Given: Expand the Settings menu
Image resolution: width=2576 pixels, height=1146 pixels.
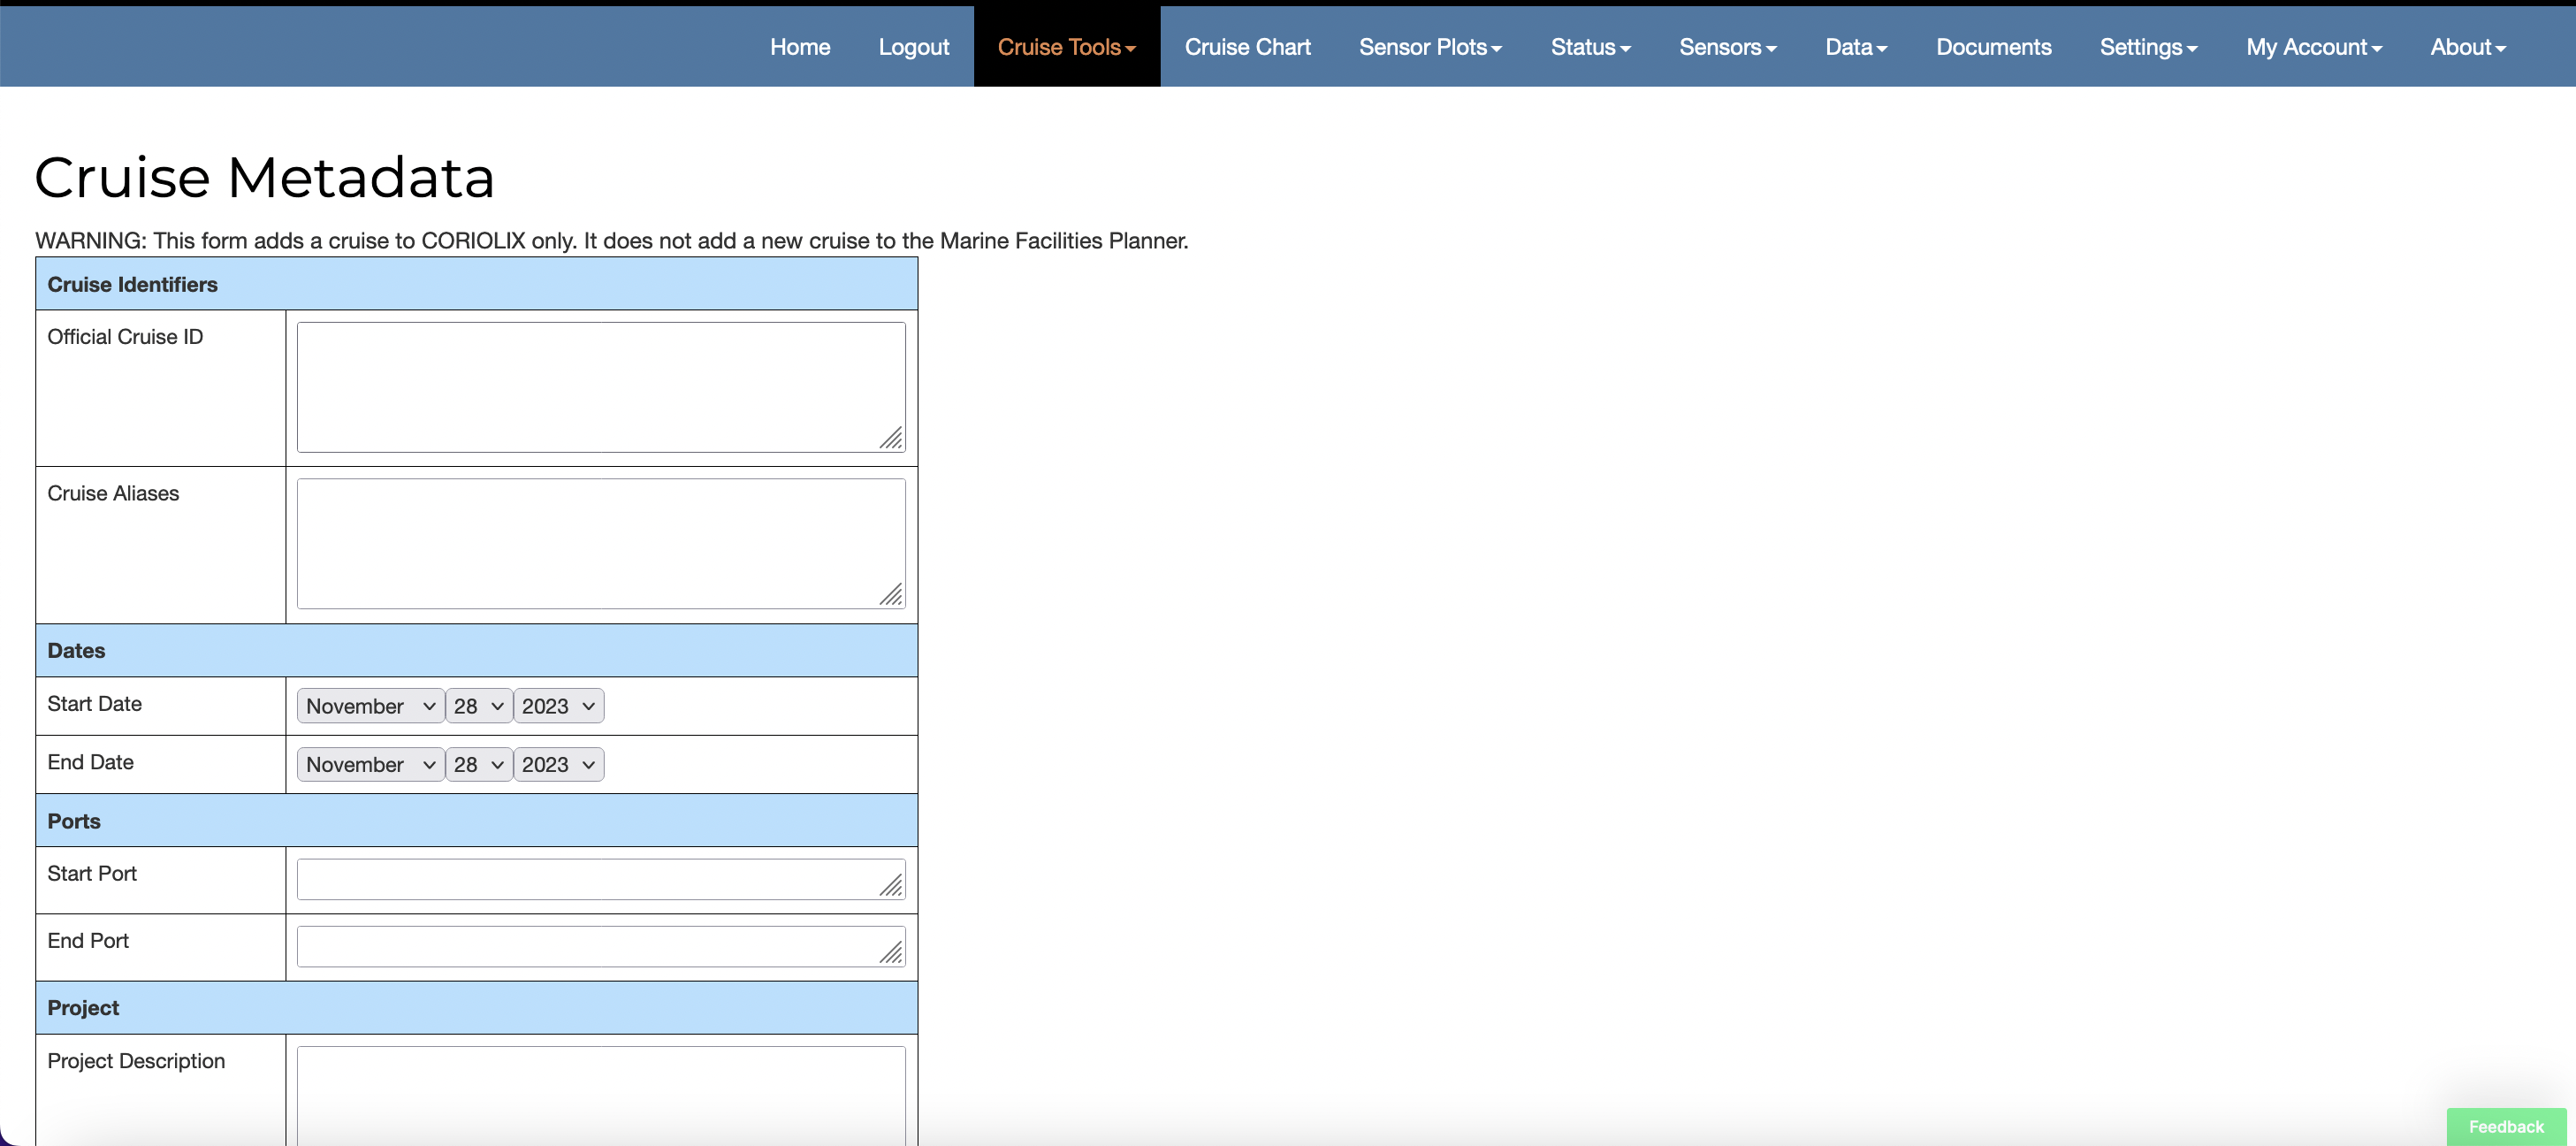Looking at the screenshot, I should tap(2148, 47).
